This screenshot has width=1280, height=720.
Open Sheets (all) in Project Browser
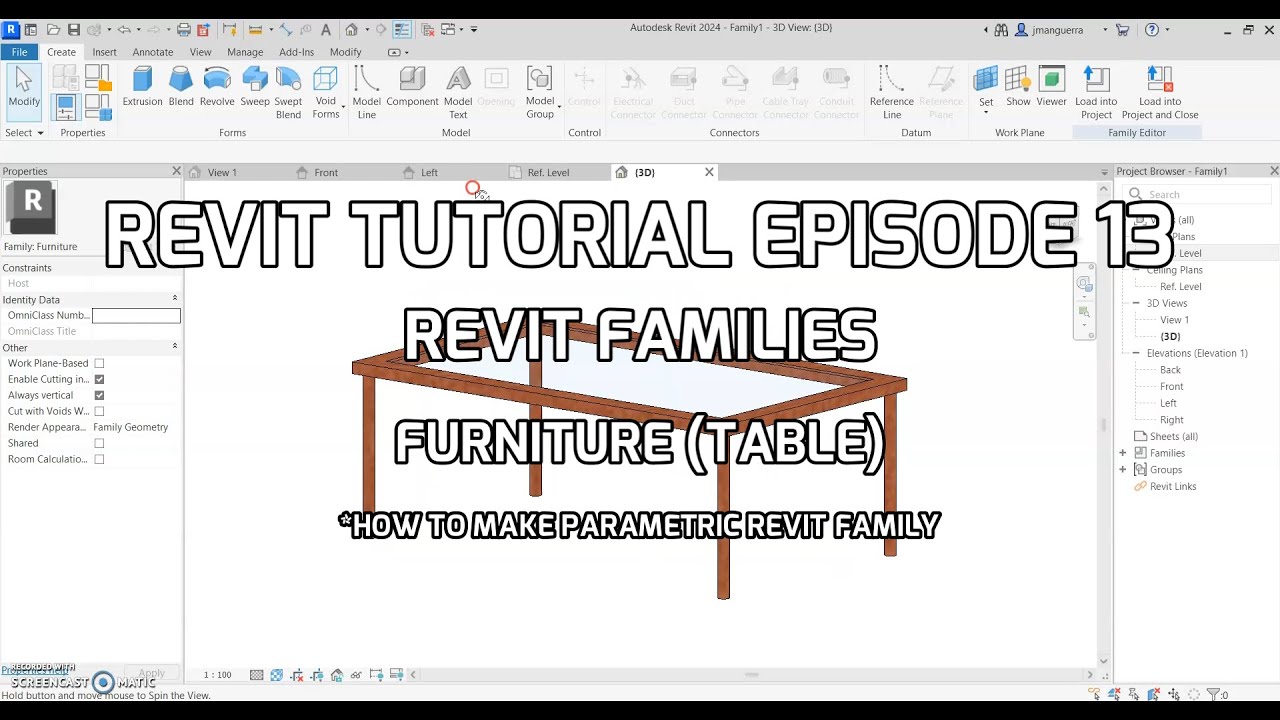(1173, 436)
